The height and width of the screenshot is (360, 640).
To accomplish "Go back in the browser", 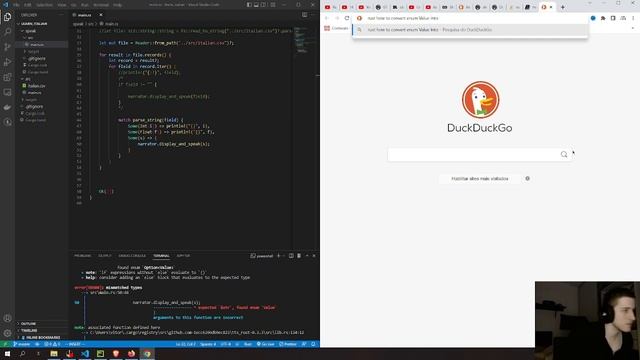I will point(327,18).
